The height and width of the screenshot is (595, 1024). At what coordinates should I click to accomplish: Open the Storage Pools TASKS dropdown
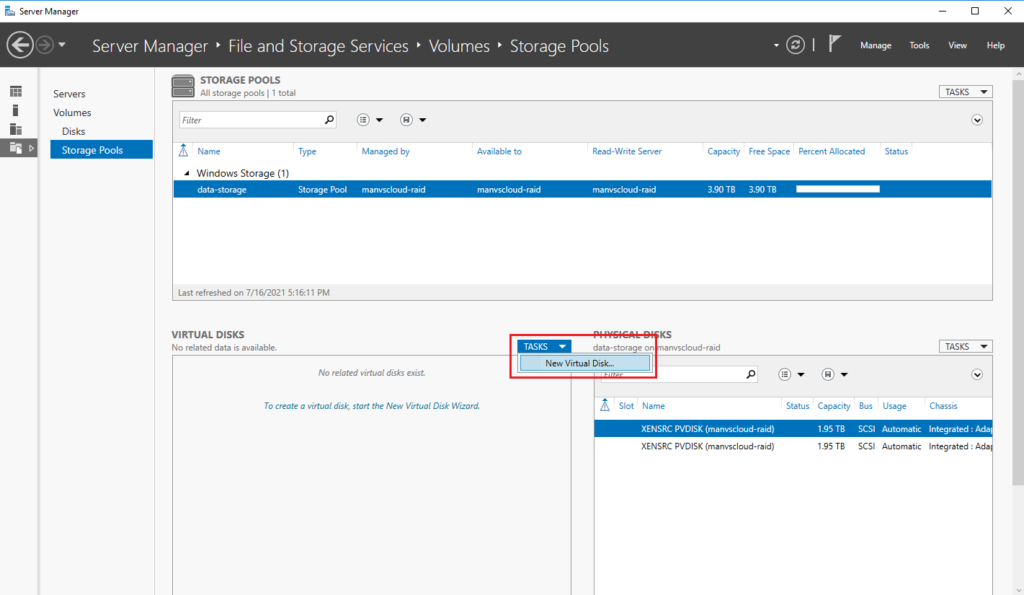click(x=965, y=91)
